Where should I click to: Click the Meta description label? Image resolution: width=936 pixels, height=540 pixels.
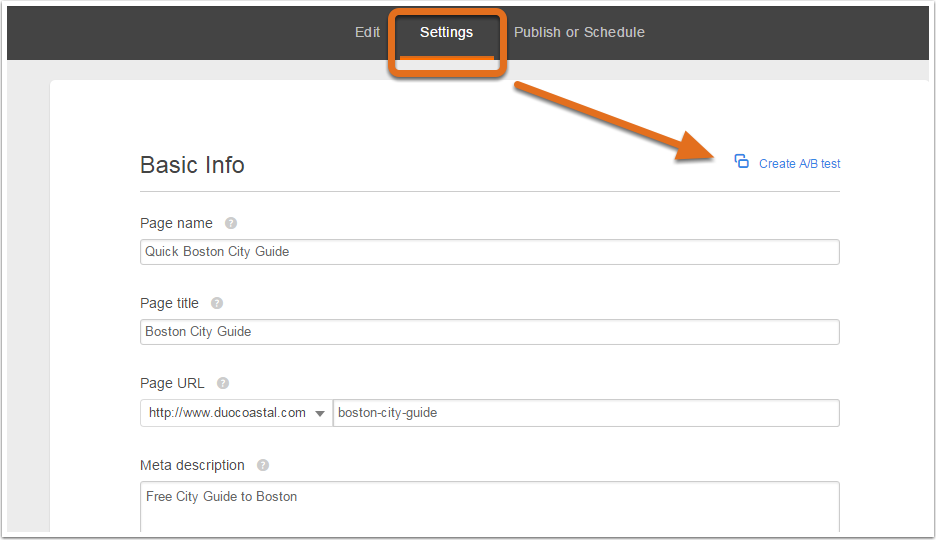coord(192,465)
